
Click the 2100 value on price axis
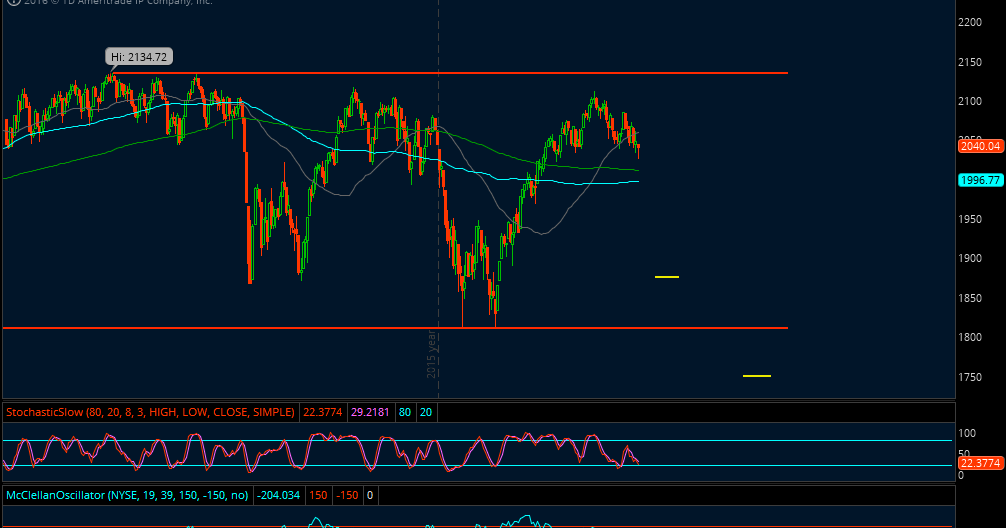(969, 101)
